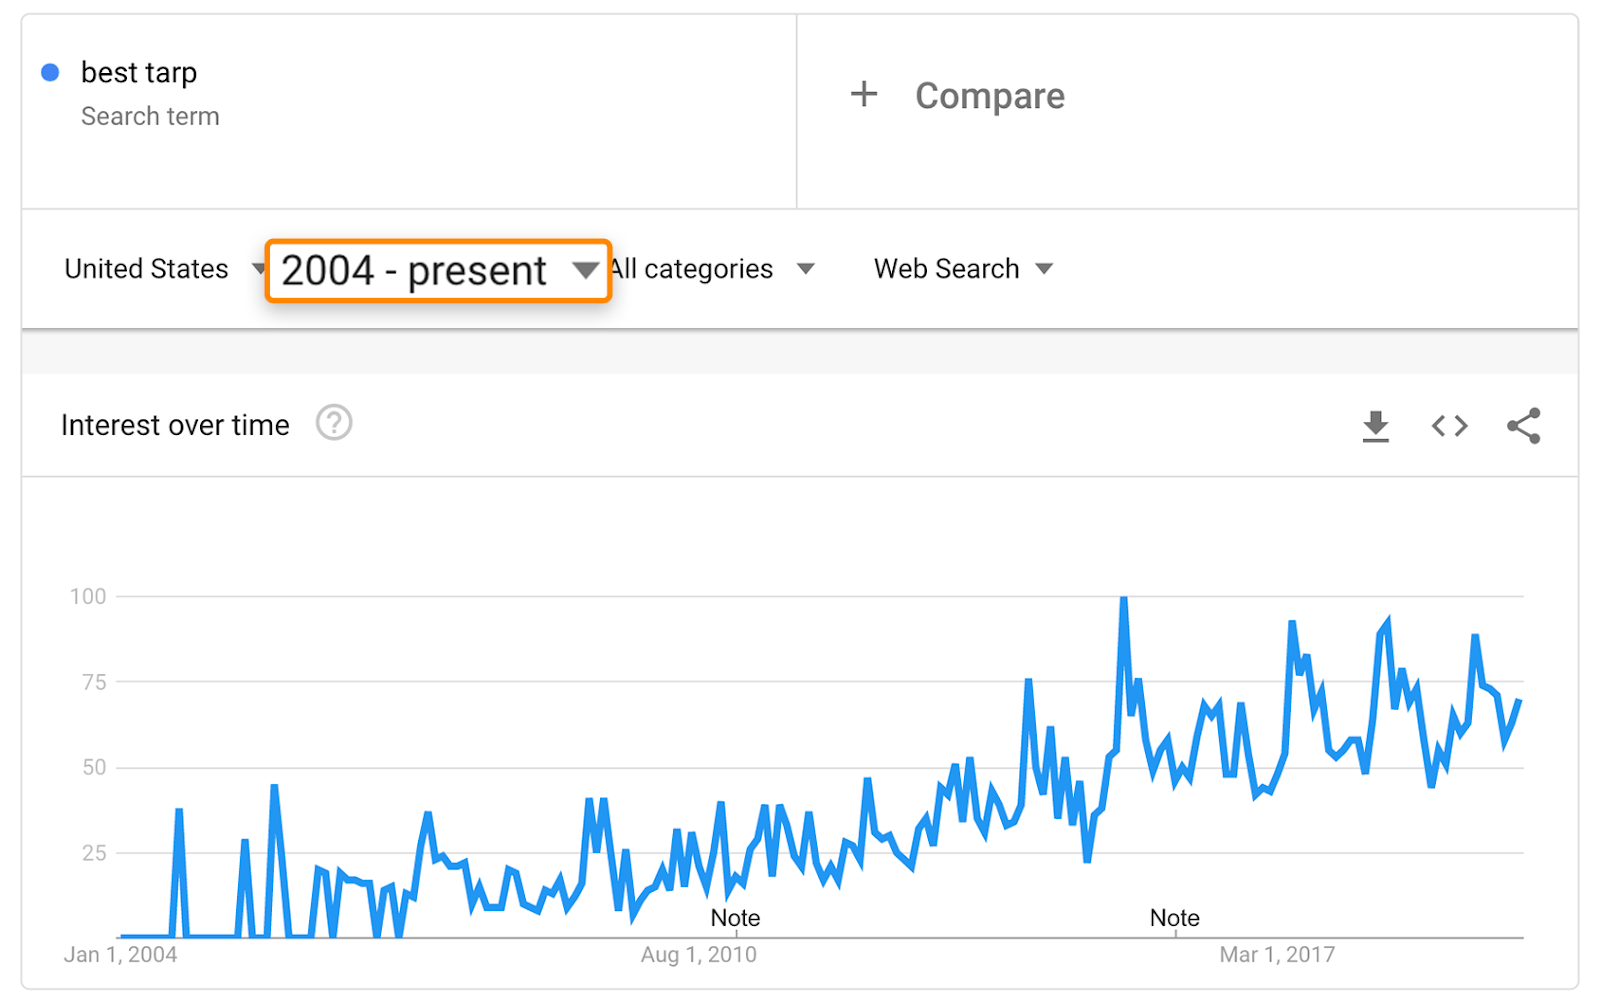Click the Jan 1, 2004 axis label
Image resolution: width=1600 pixels, height=1003 pixels.
pyautogui.click(x=120, y=955)
